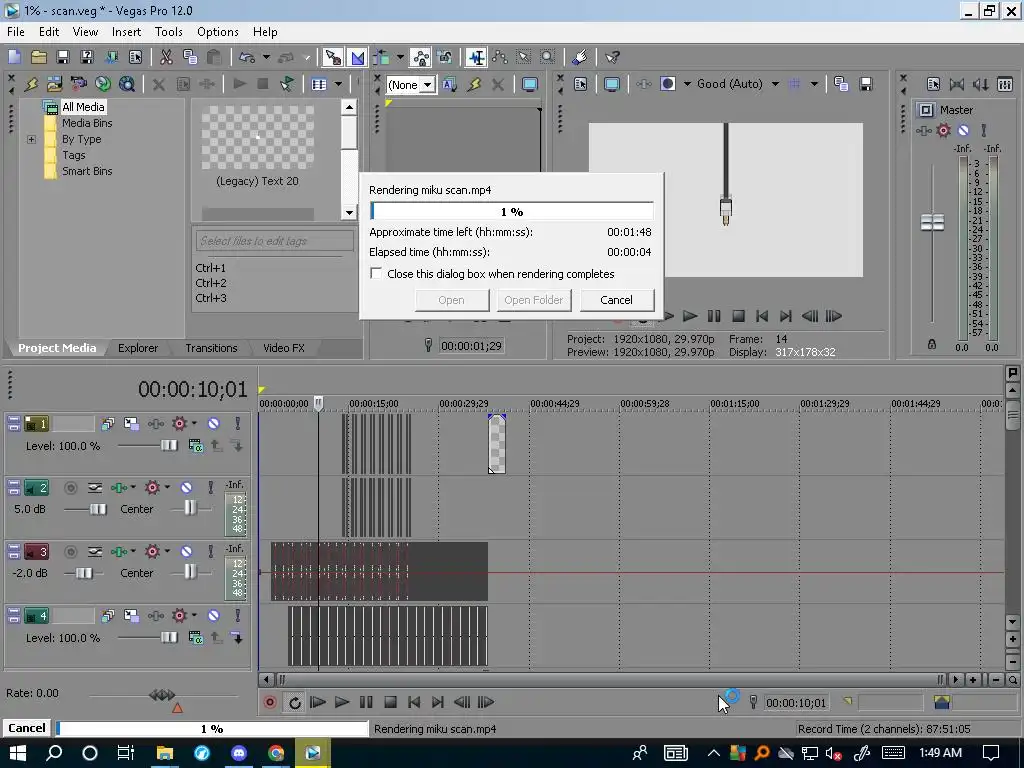
Task: Click the Paste clipboard icon
Action: tap(214, 57)
